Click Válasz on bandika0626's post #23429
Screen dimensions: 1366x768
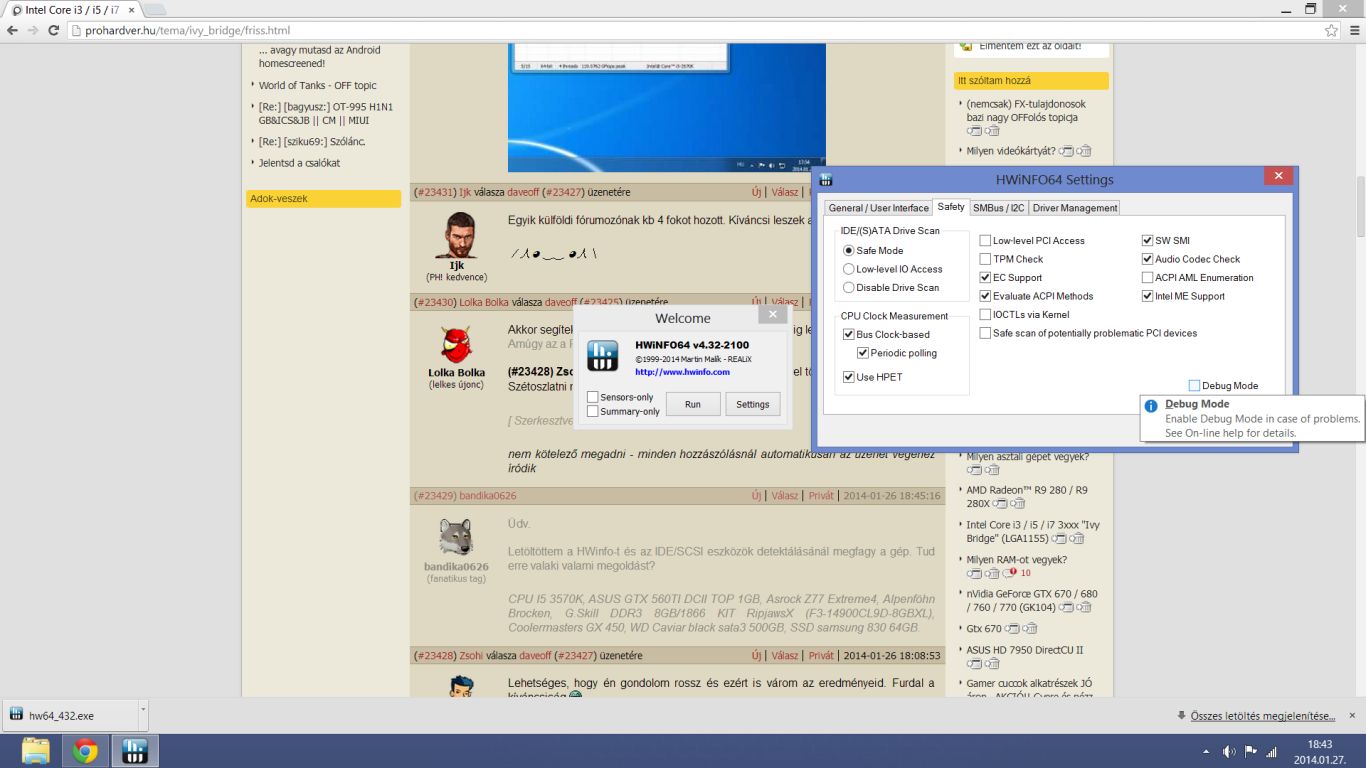click(785, 495)
